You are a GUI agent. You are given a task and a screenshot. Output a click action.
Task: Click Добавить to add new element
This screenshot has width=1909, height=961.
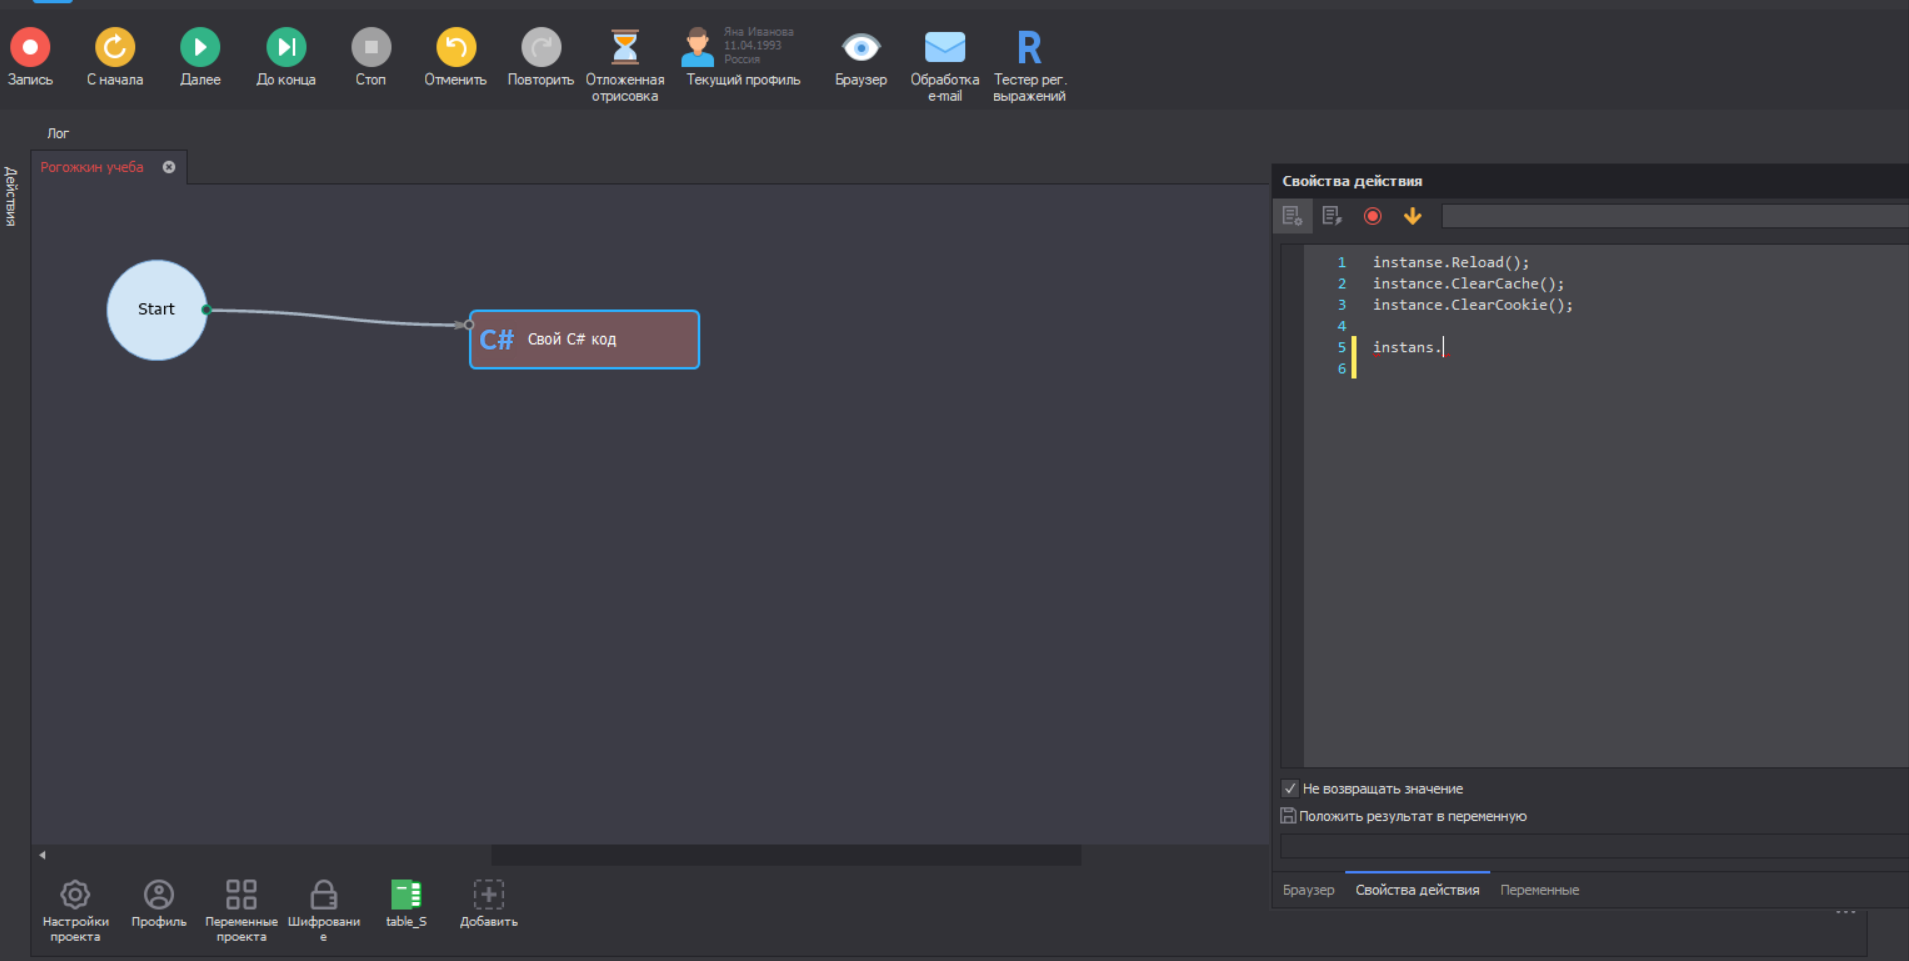(x=488, y=895)
